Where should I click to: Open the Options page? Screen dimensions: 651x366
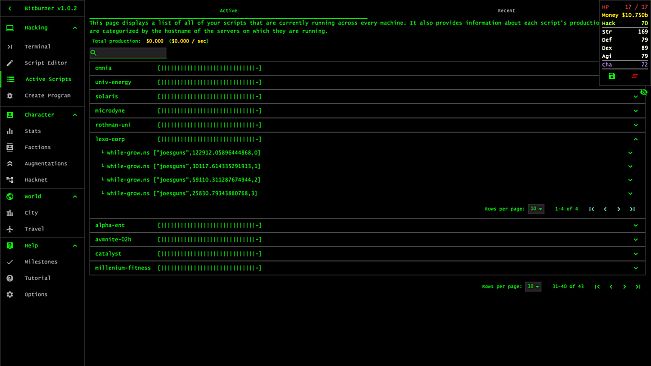[x=42, y=294]
